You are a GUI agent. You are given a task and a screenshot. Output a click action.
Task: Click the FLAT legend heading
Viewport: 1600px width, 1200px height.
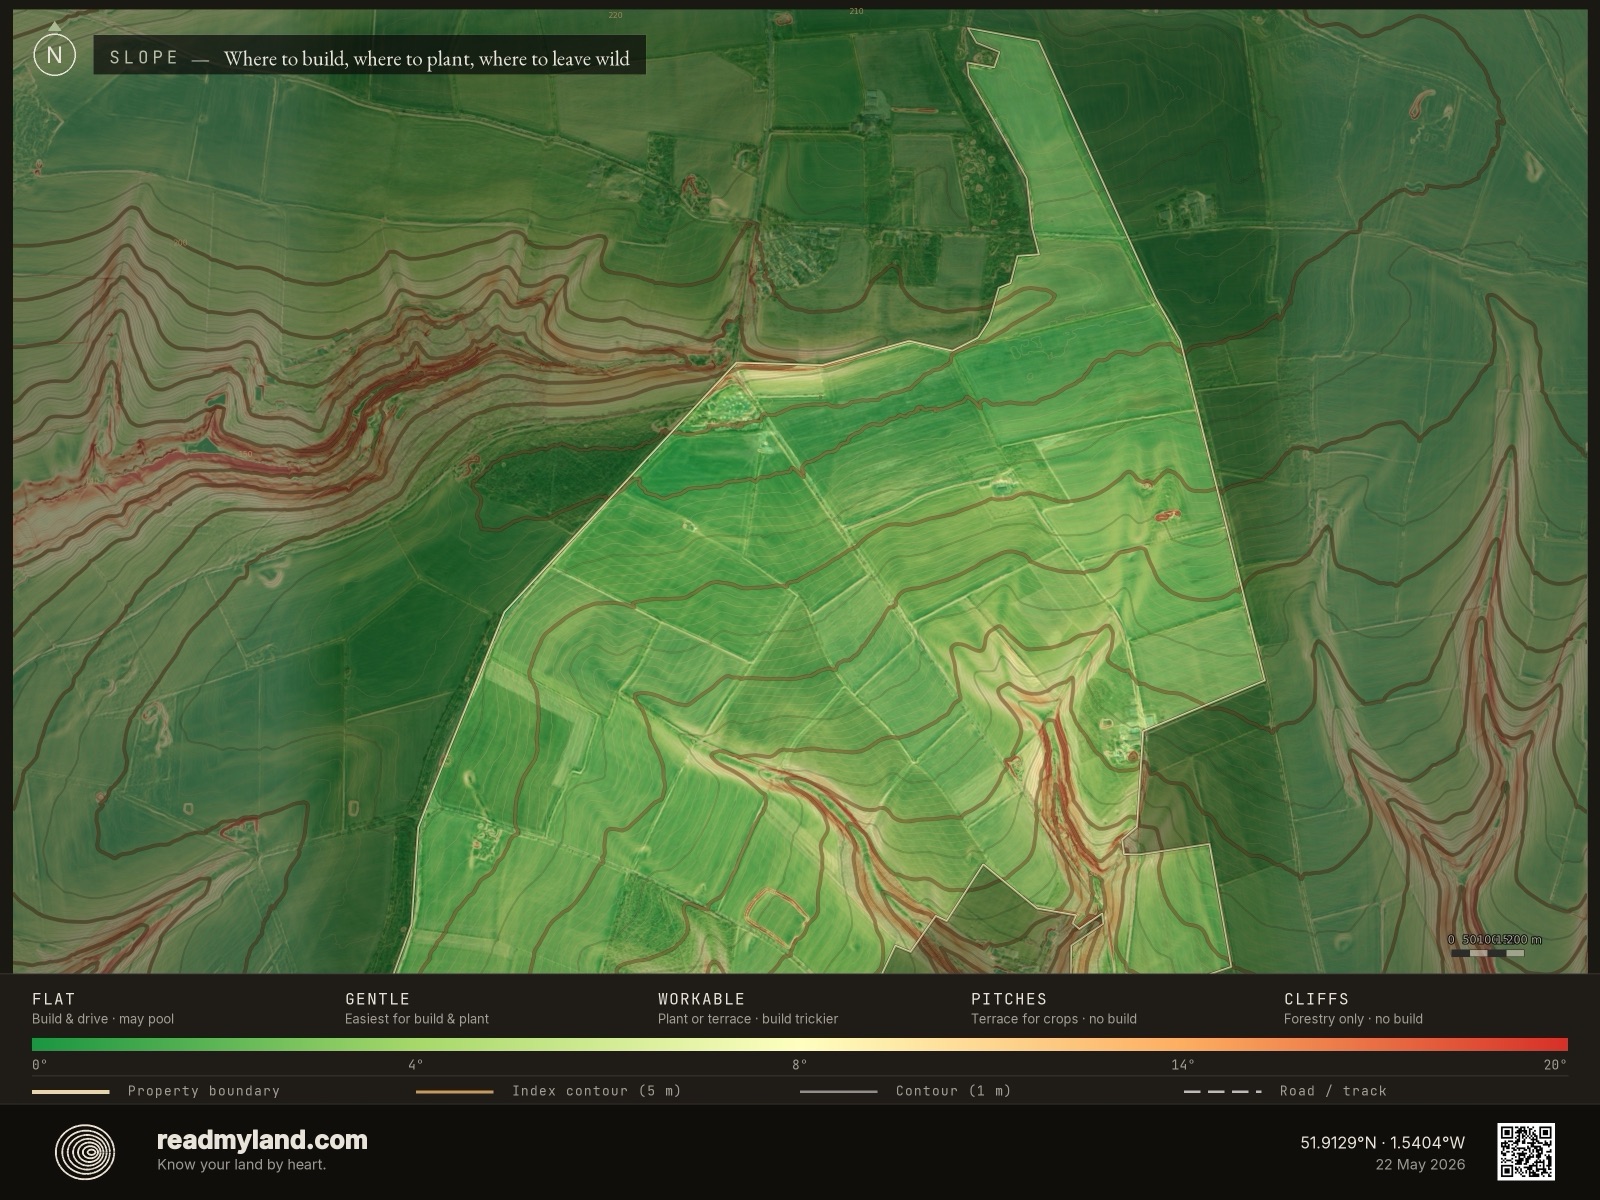tap(54, 999)
